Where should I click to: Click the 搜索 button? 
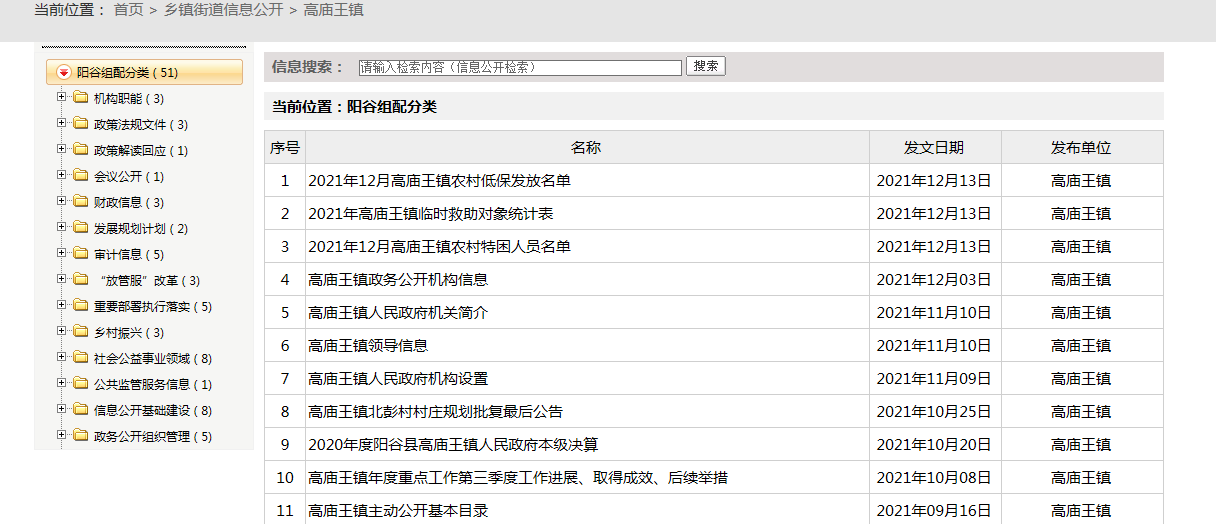706,66
